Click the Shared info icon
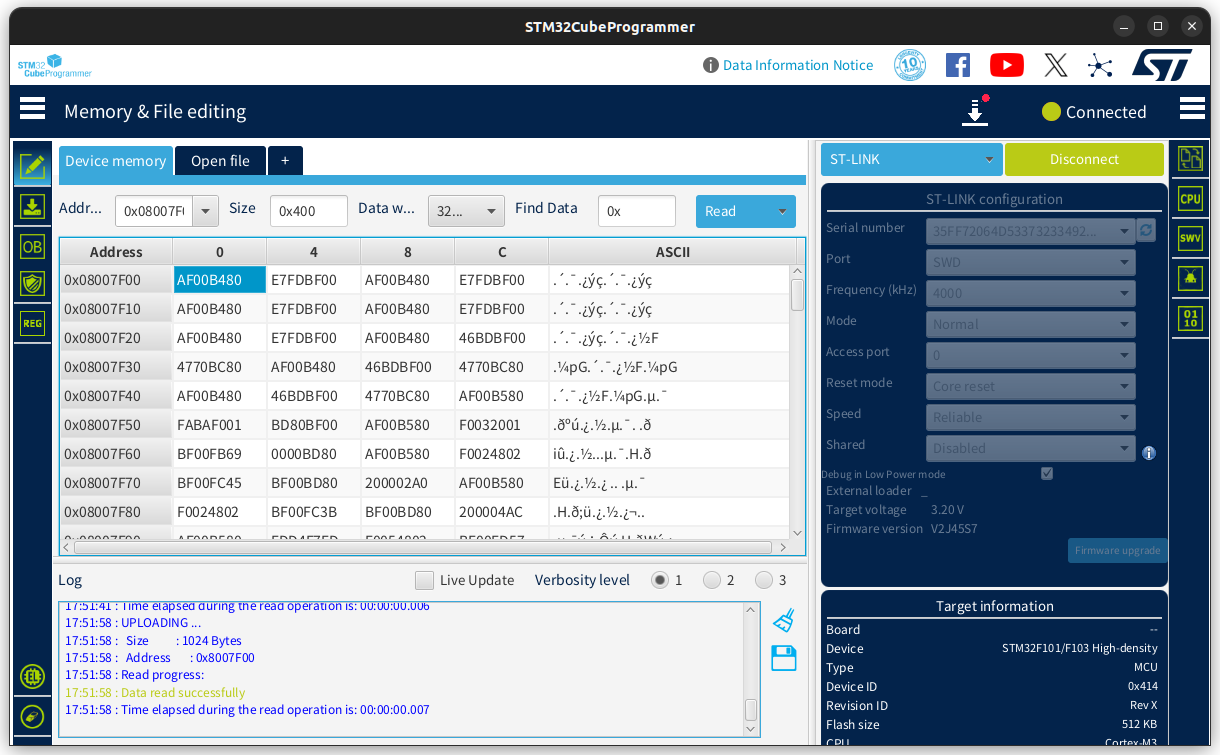The image size is (1220, 755). pyautogui.click(x=1149, y=453)
